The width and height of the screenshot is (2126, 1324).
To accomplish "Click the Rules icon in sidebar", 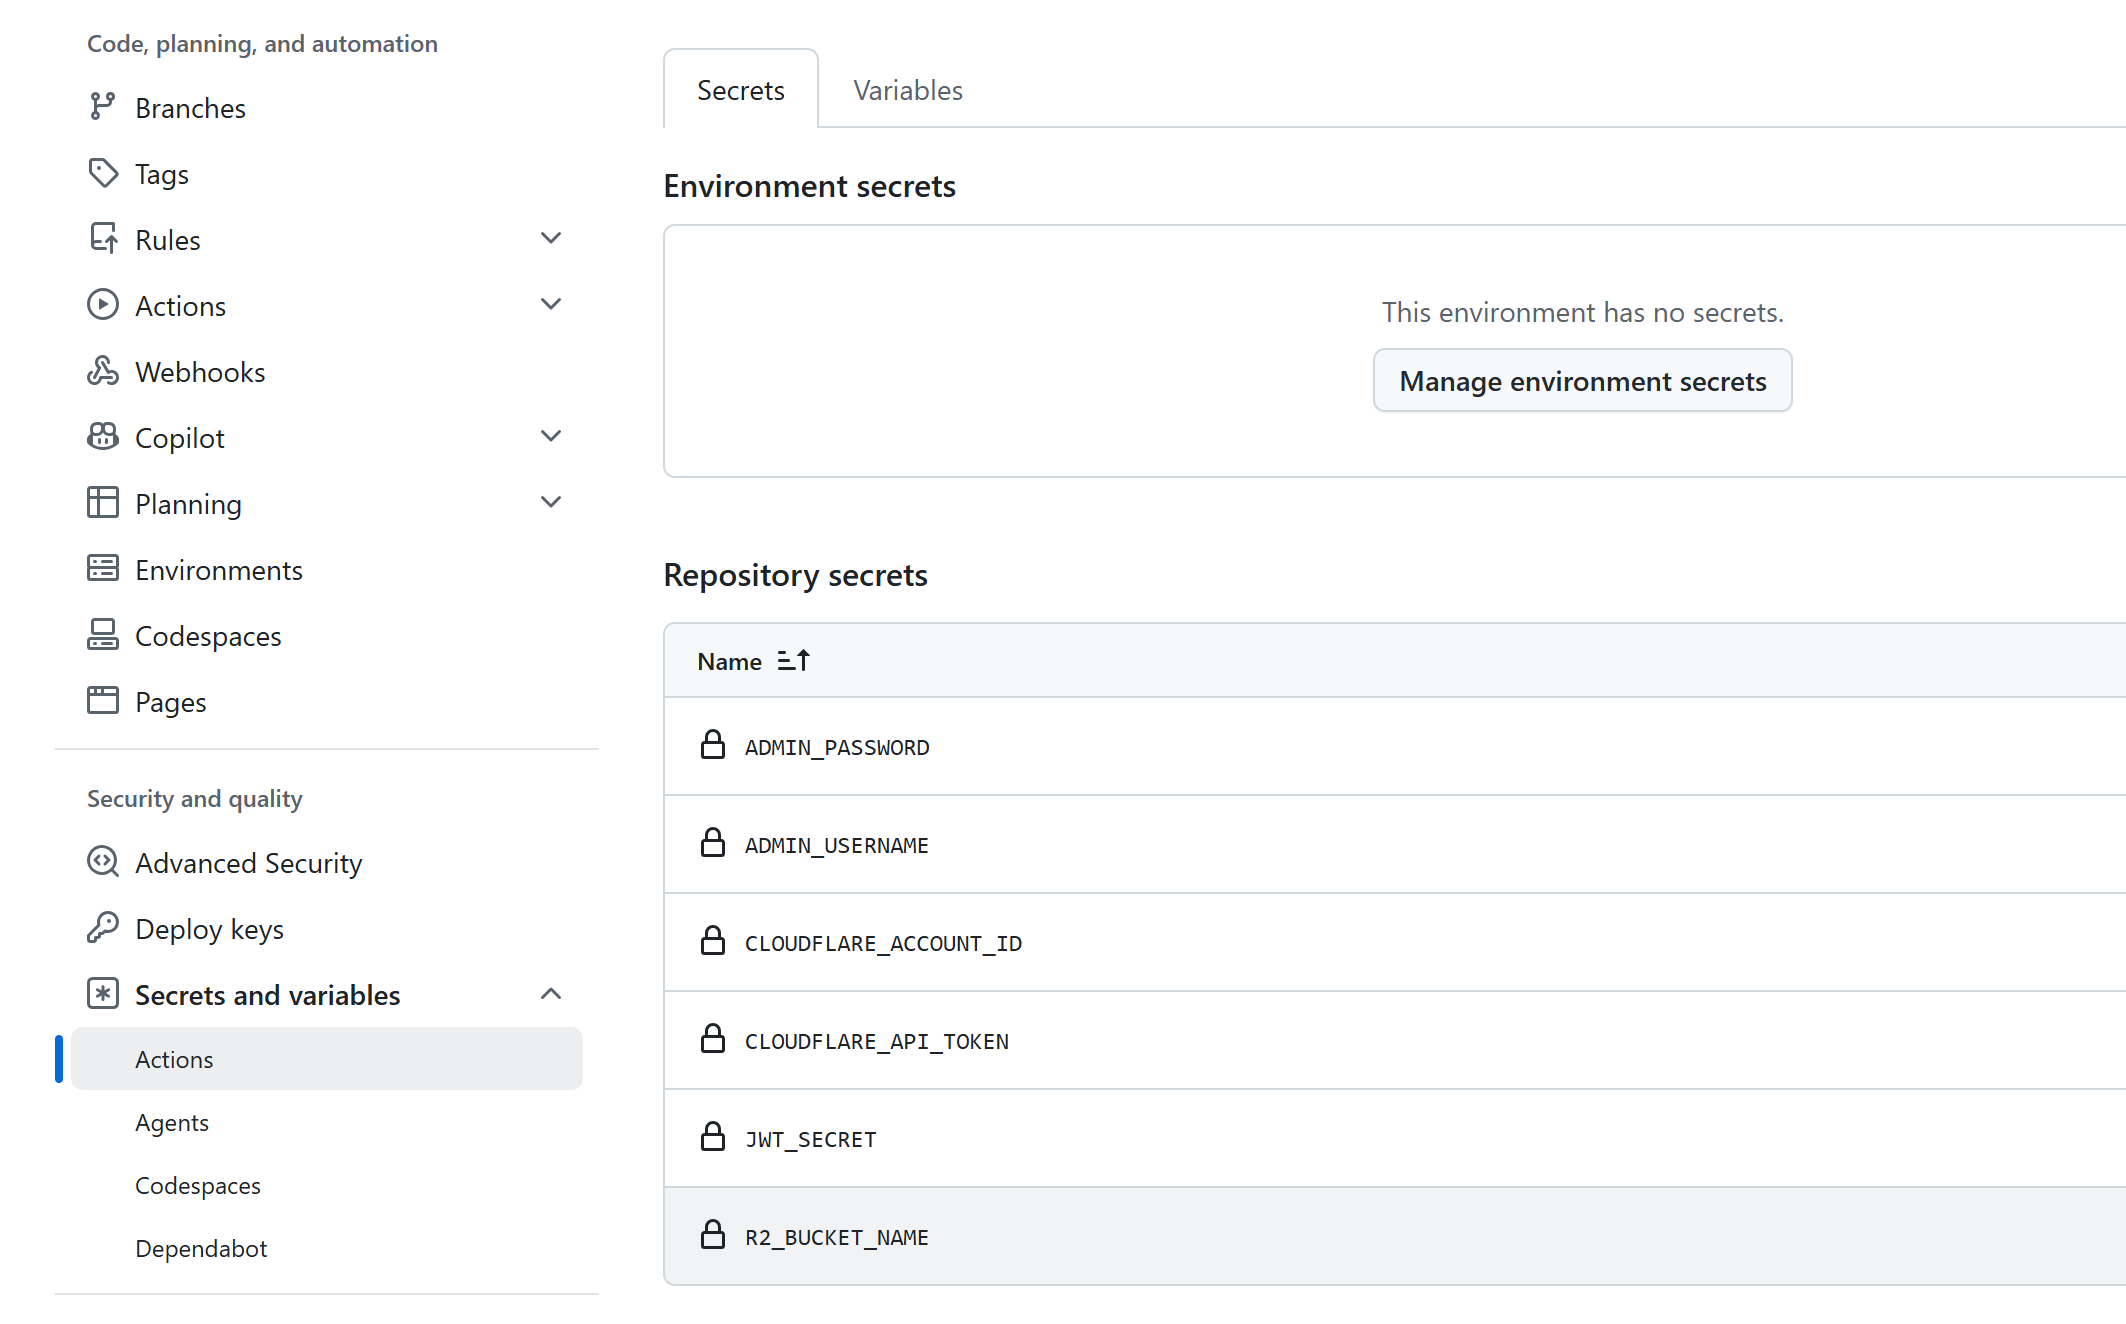I will (102, 239).
